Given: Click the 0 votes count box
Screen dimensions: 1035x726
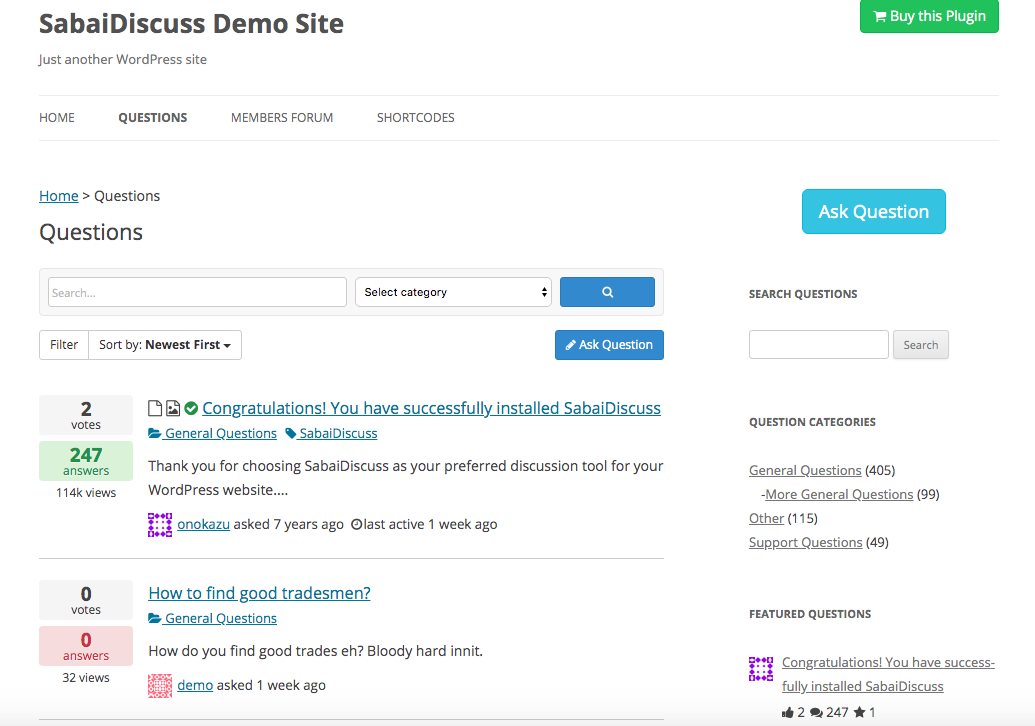Looking at the screenshot, I should [x=86, y=600].
